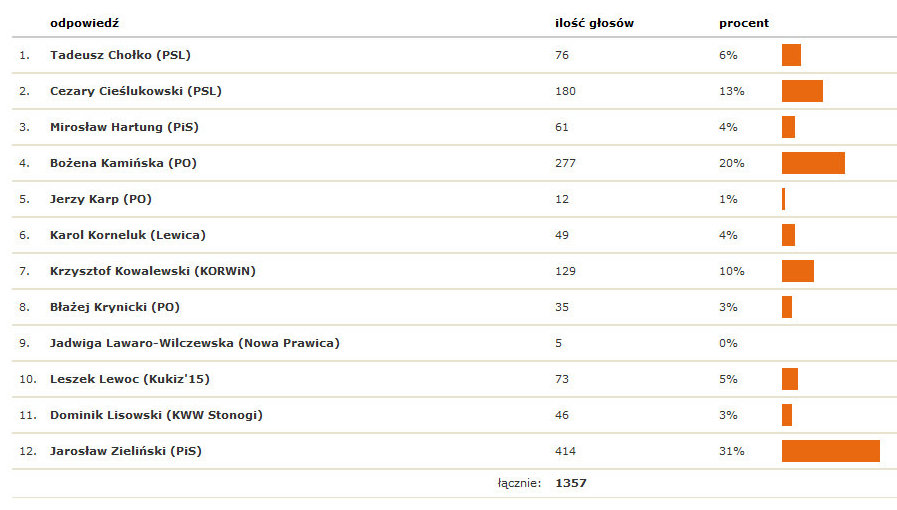This screenshot has height=510, width=897.
Task: Select Leszek Lewoc (Kukiz'15) name
Action: (129, 379)
